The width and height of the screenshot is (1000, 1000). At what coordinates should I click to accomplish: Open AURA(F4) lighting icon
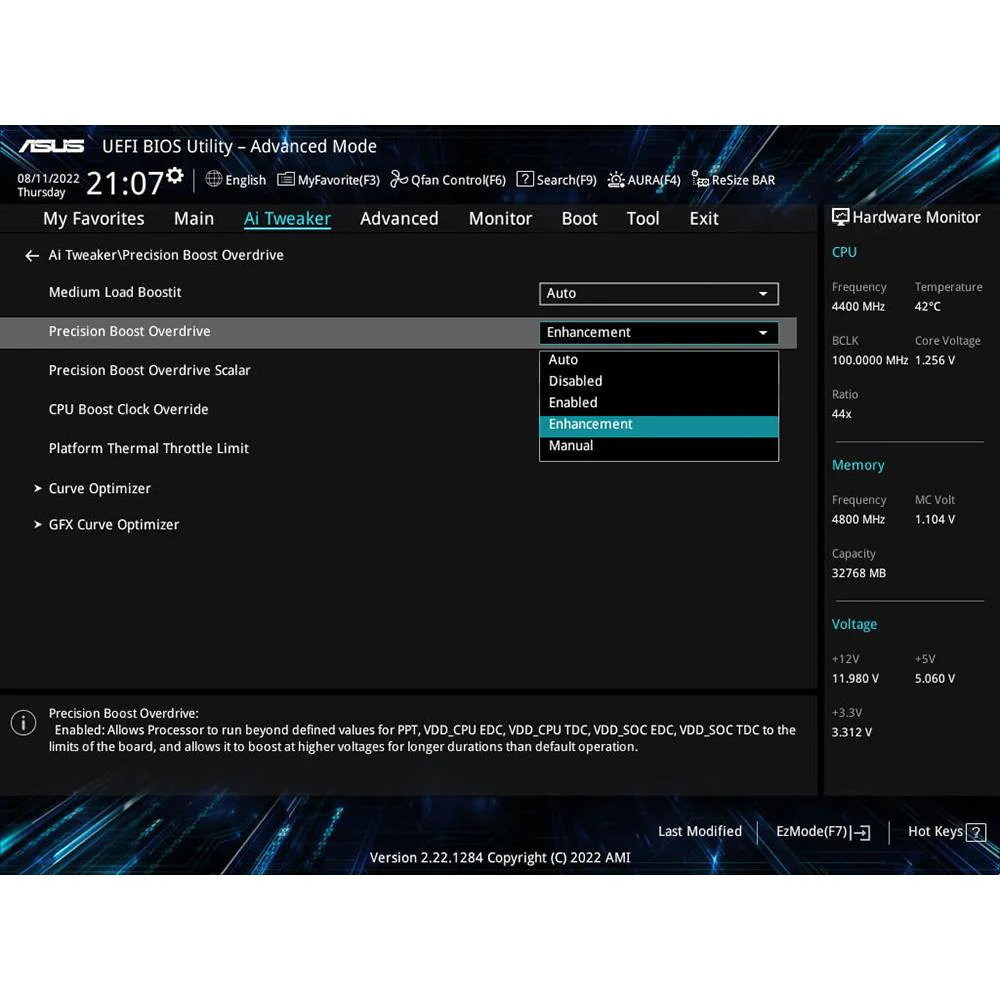click(615, 180)
